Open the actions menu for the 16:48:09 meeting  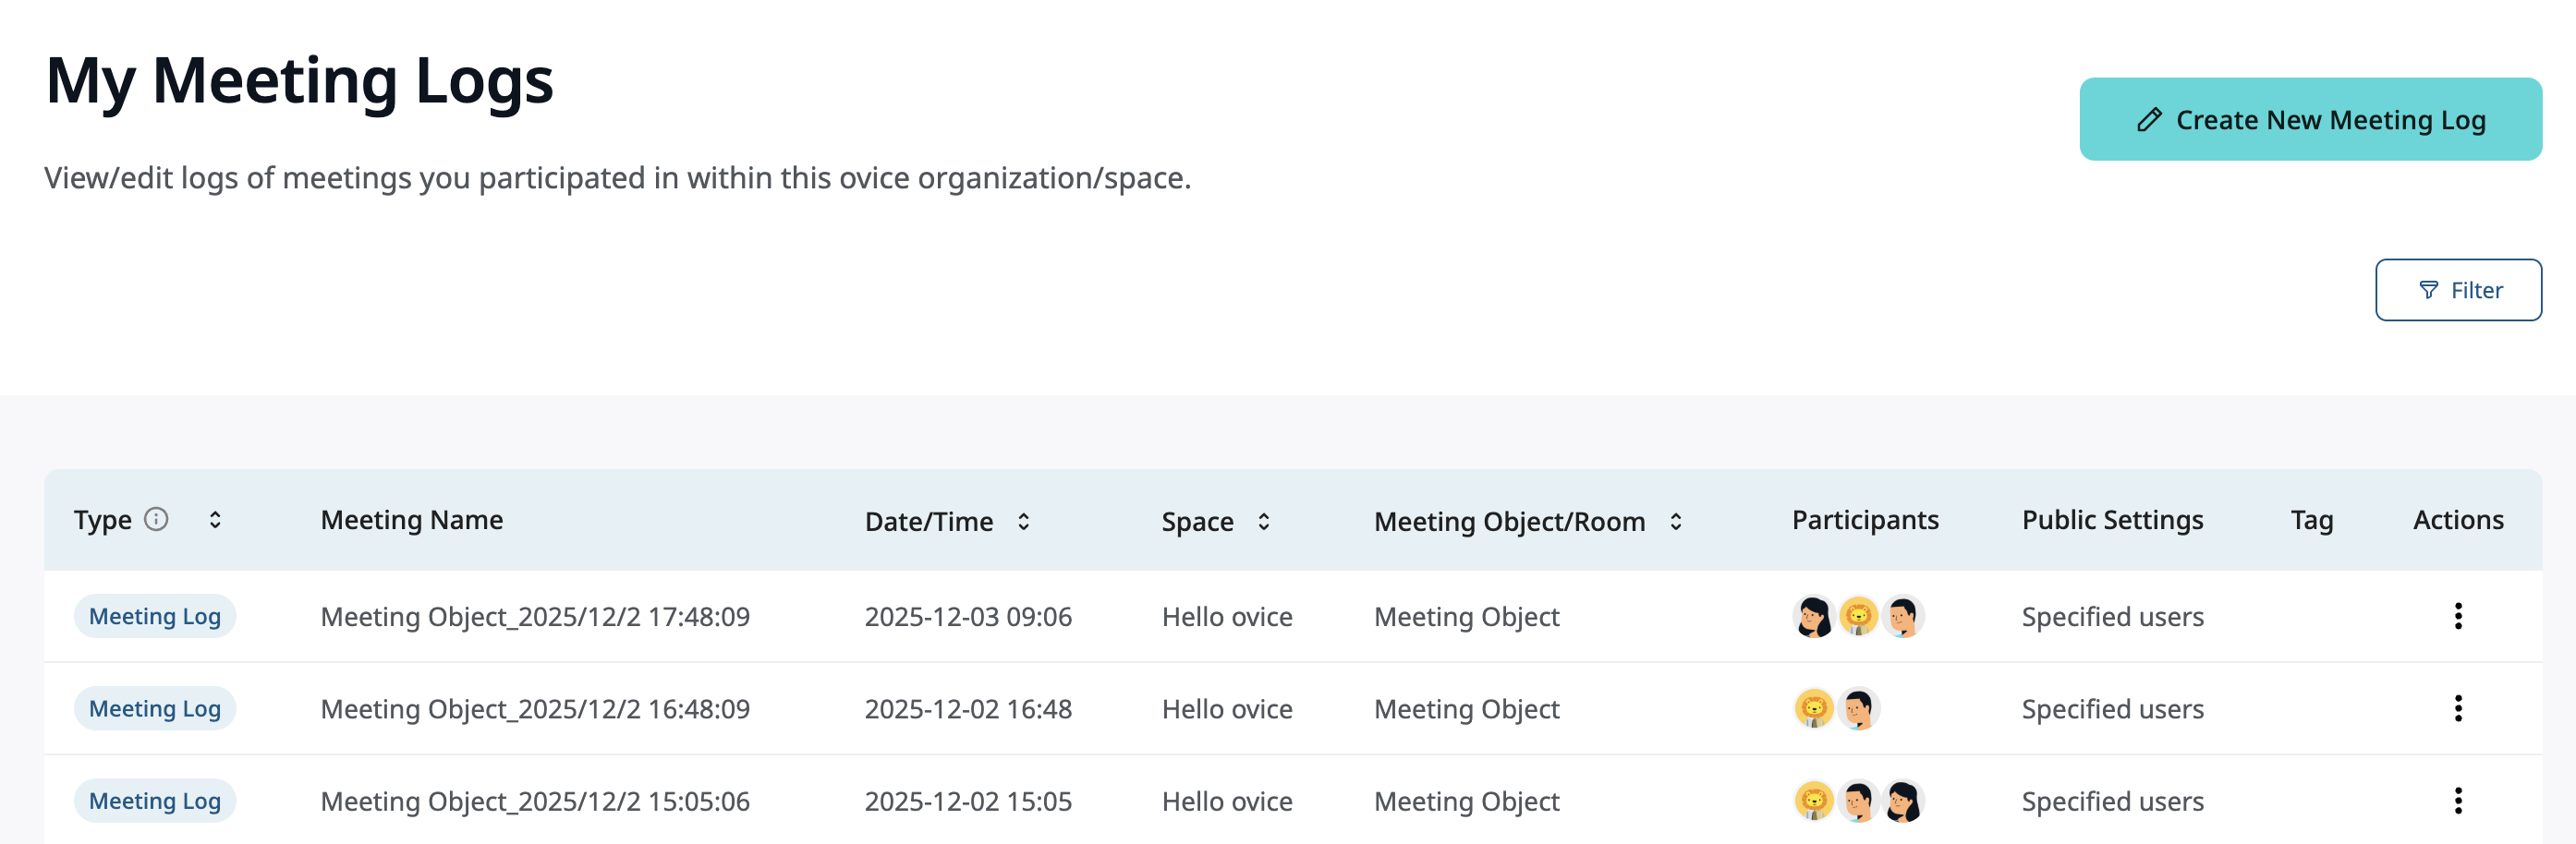[x=2458, y=709]
